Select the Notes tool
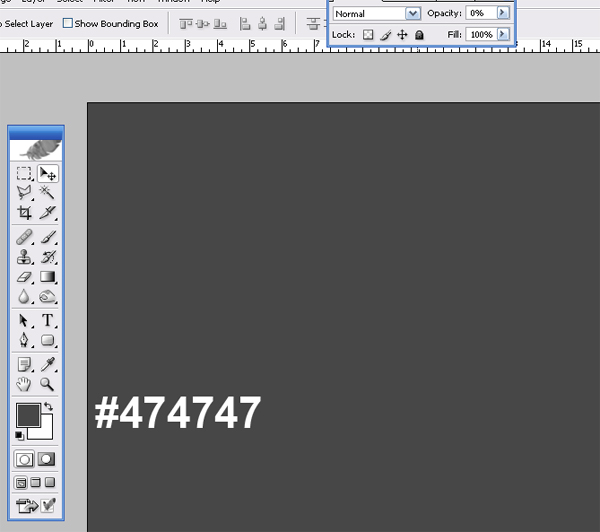Viewport: 600px width, 532px height. pos(24,364)
